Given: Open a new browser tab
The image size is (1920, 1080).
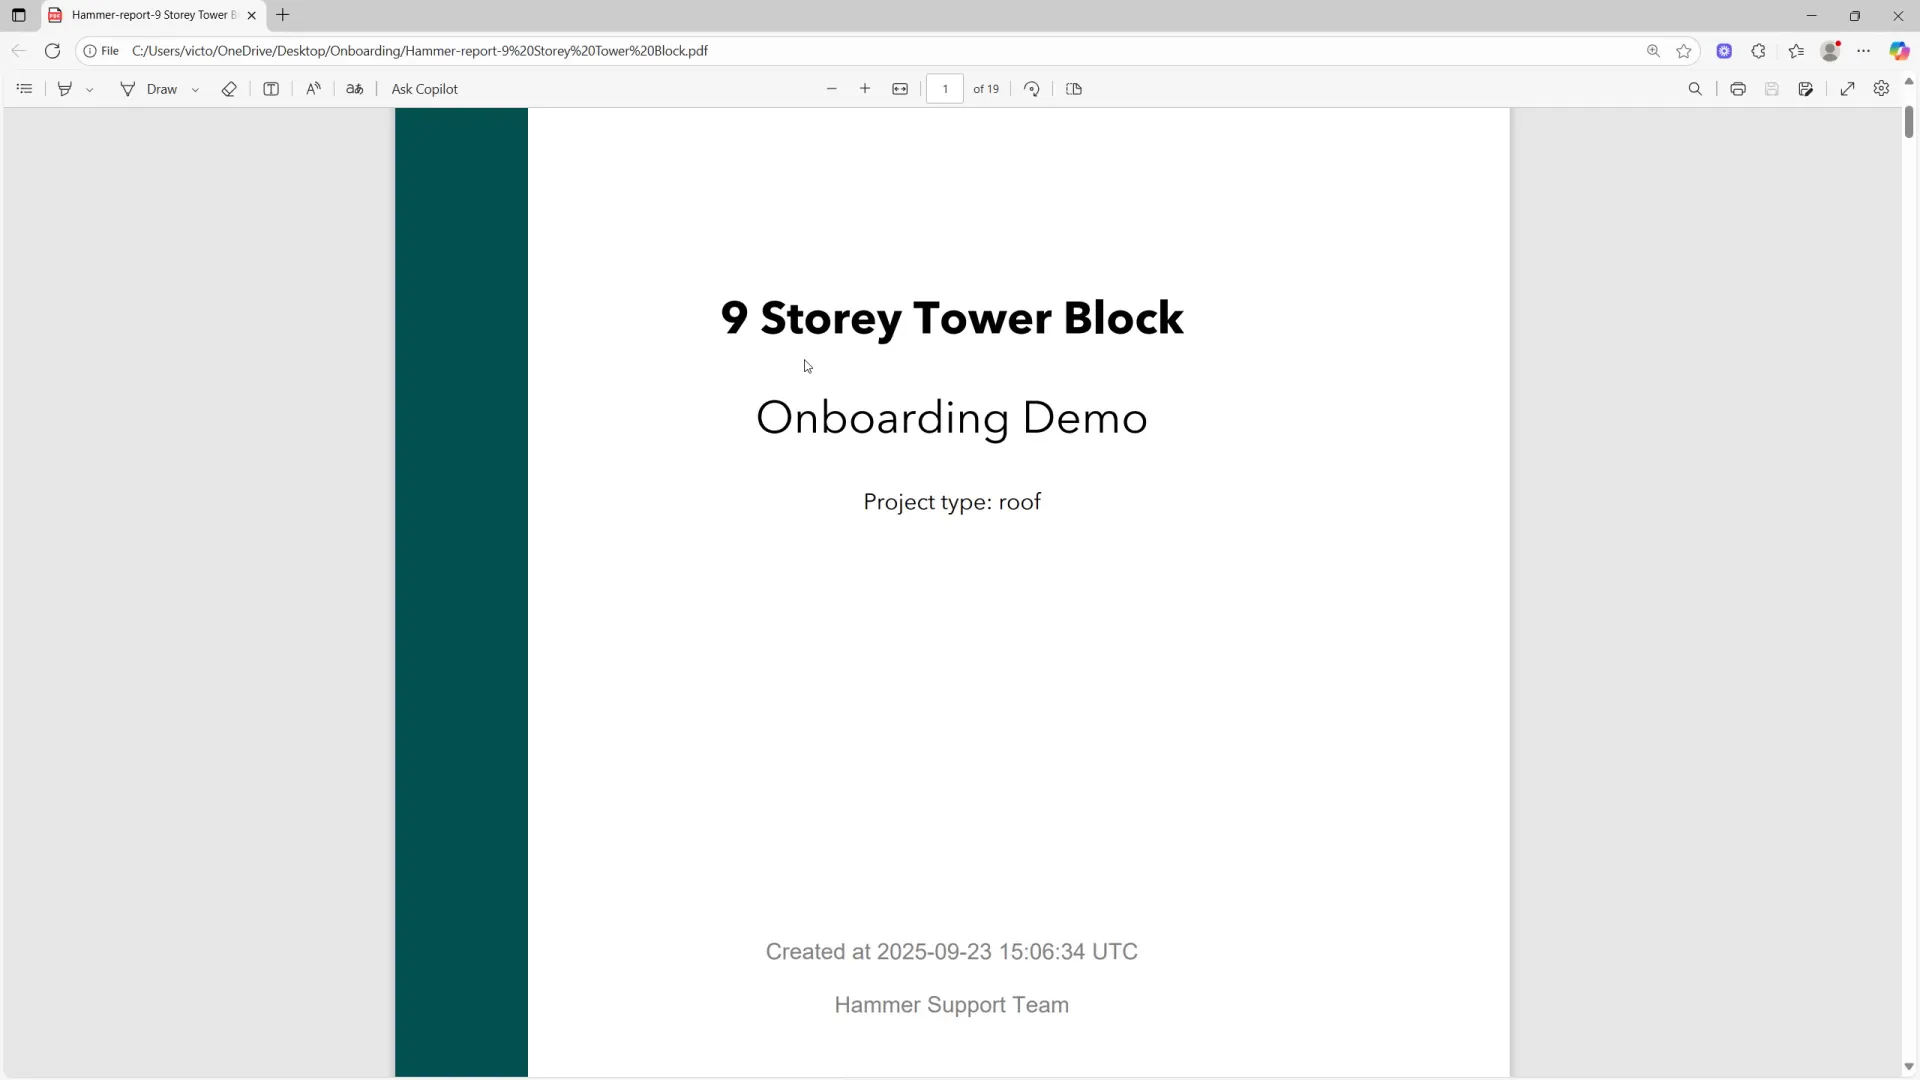Looking at the screenshot, I should [283, 15].
